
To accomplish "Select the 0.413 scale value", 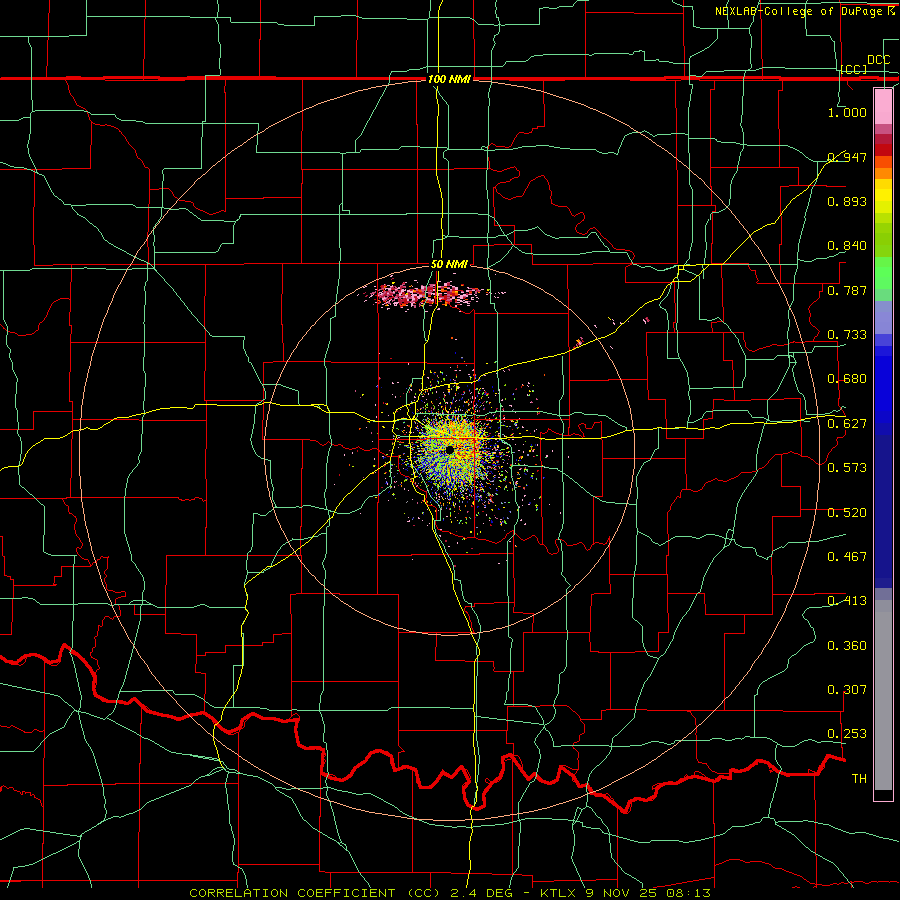I will click(x=847, y=601).
